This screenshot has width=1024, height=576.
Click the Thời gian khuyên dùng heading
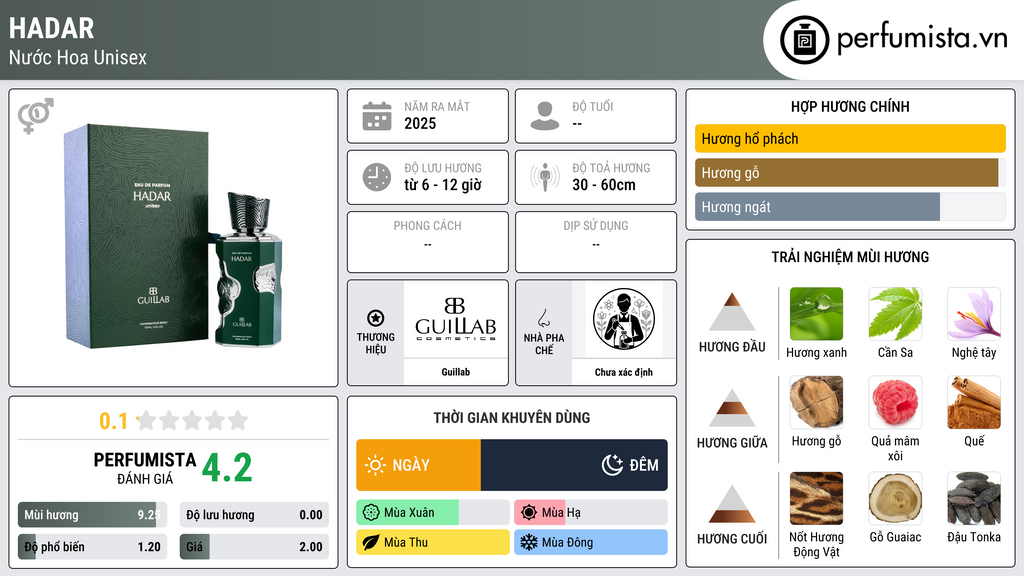[512, 417]
